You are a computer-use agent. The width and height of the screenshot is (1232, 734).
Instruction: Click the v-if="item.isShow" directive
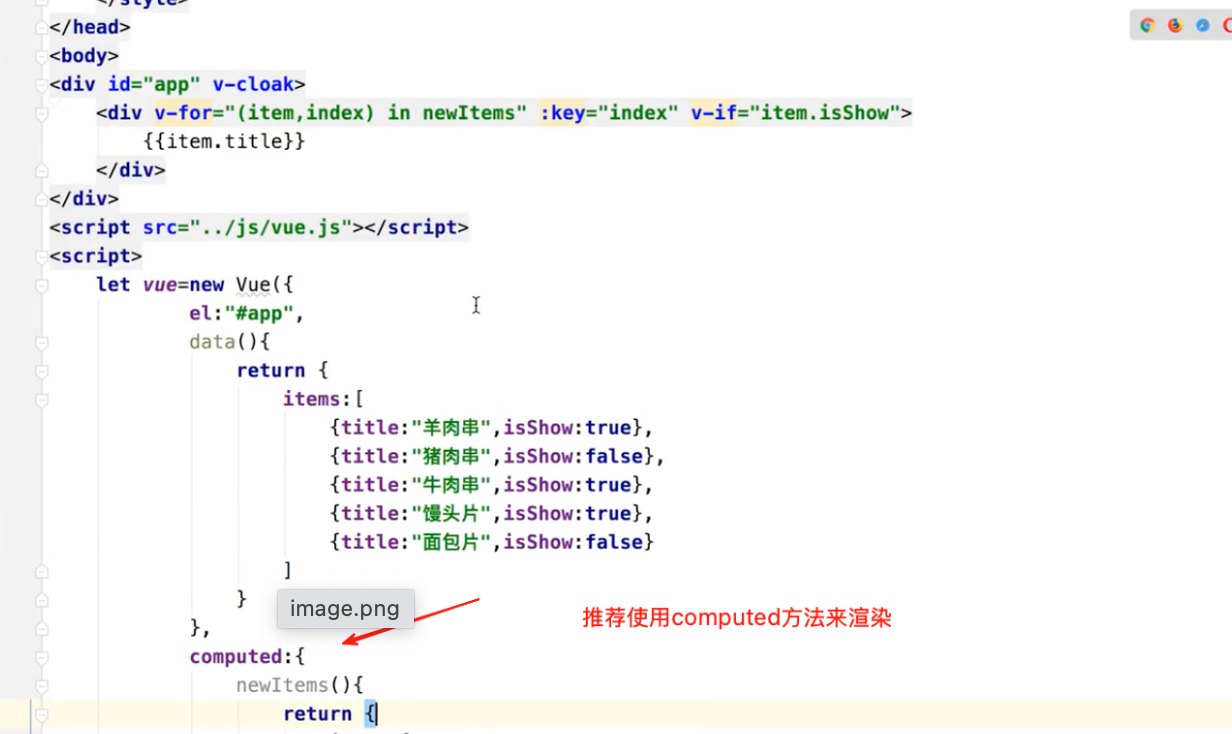tap(796, 113)
